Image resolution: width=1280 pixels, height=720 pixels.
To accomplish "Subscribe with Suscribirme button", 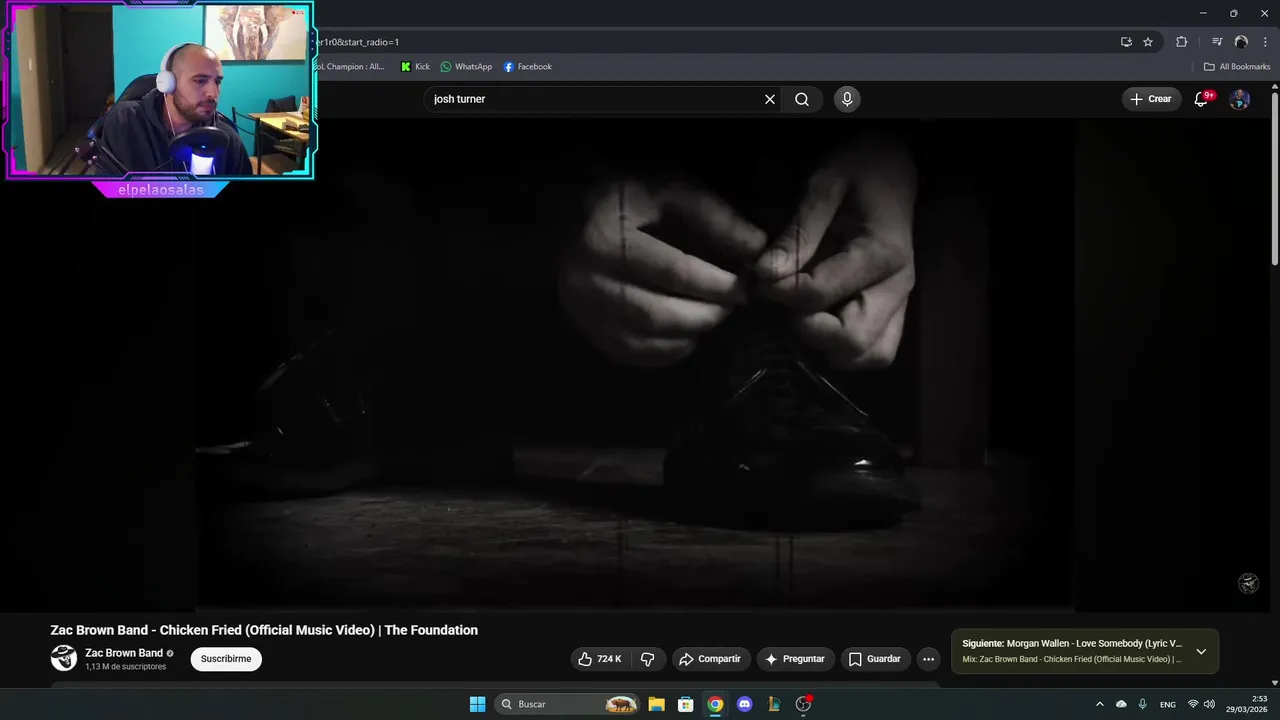I will pos(226,659).
